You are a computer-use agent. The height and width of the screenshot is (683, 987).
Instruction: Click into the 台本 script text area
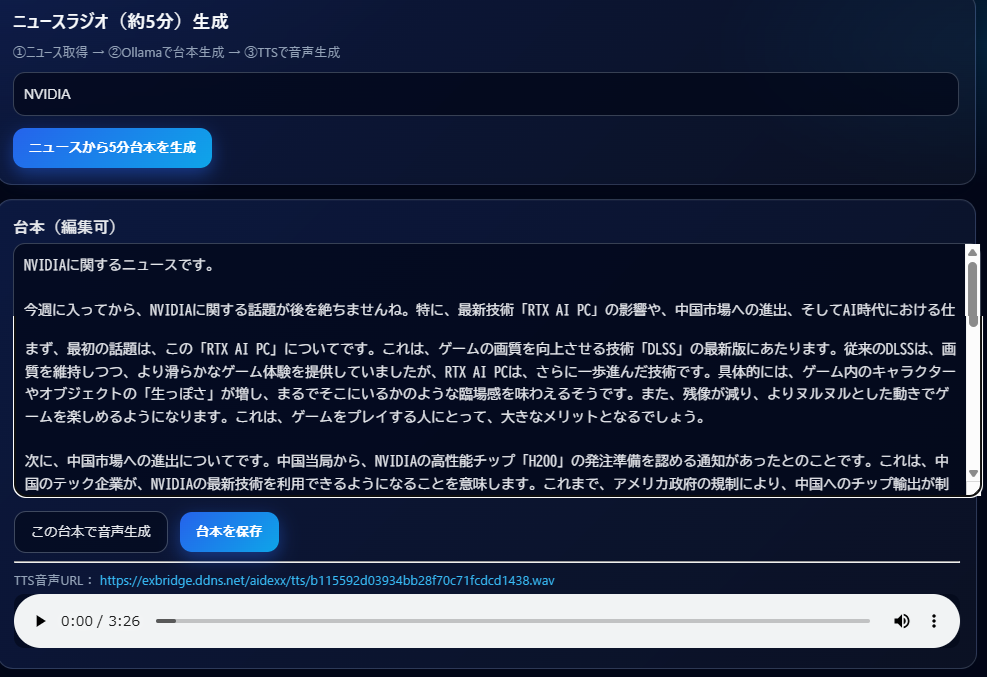tap(489, 370)
